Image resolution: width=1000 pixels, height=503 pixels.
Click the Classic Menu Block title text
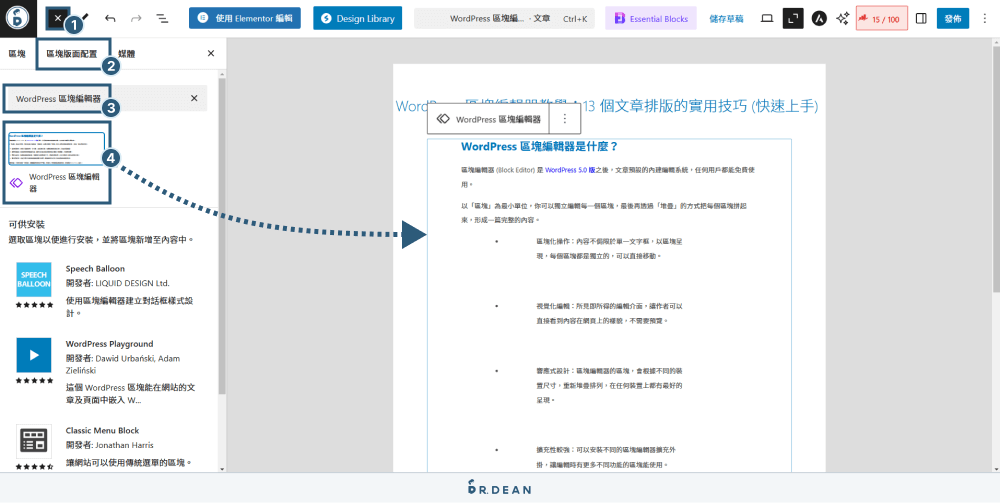coord(102,430)
